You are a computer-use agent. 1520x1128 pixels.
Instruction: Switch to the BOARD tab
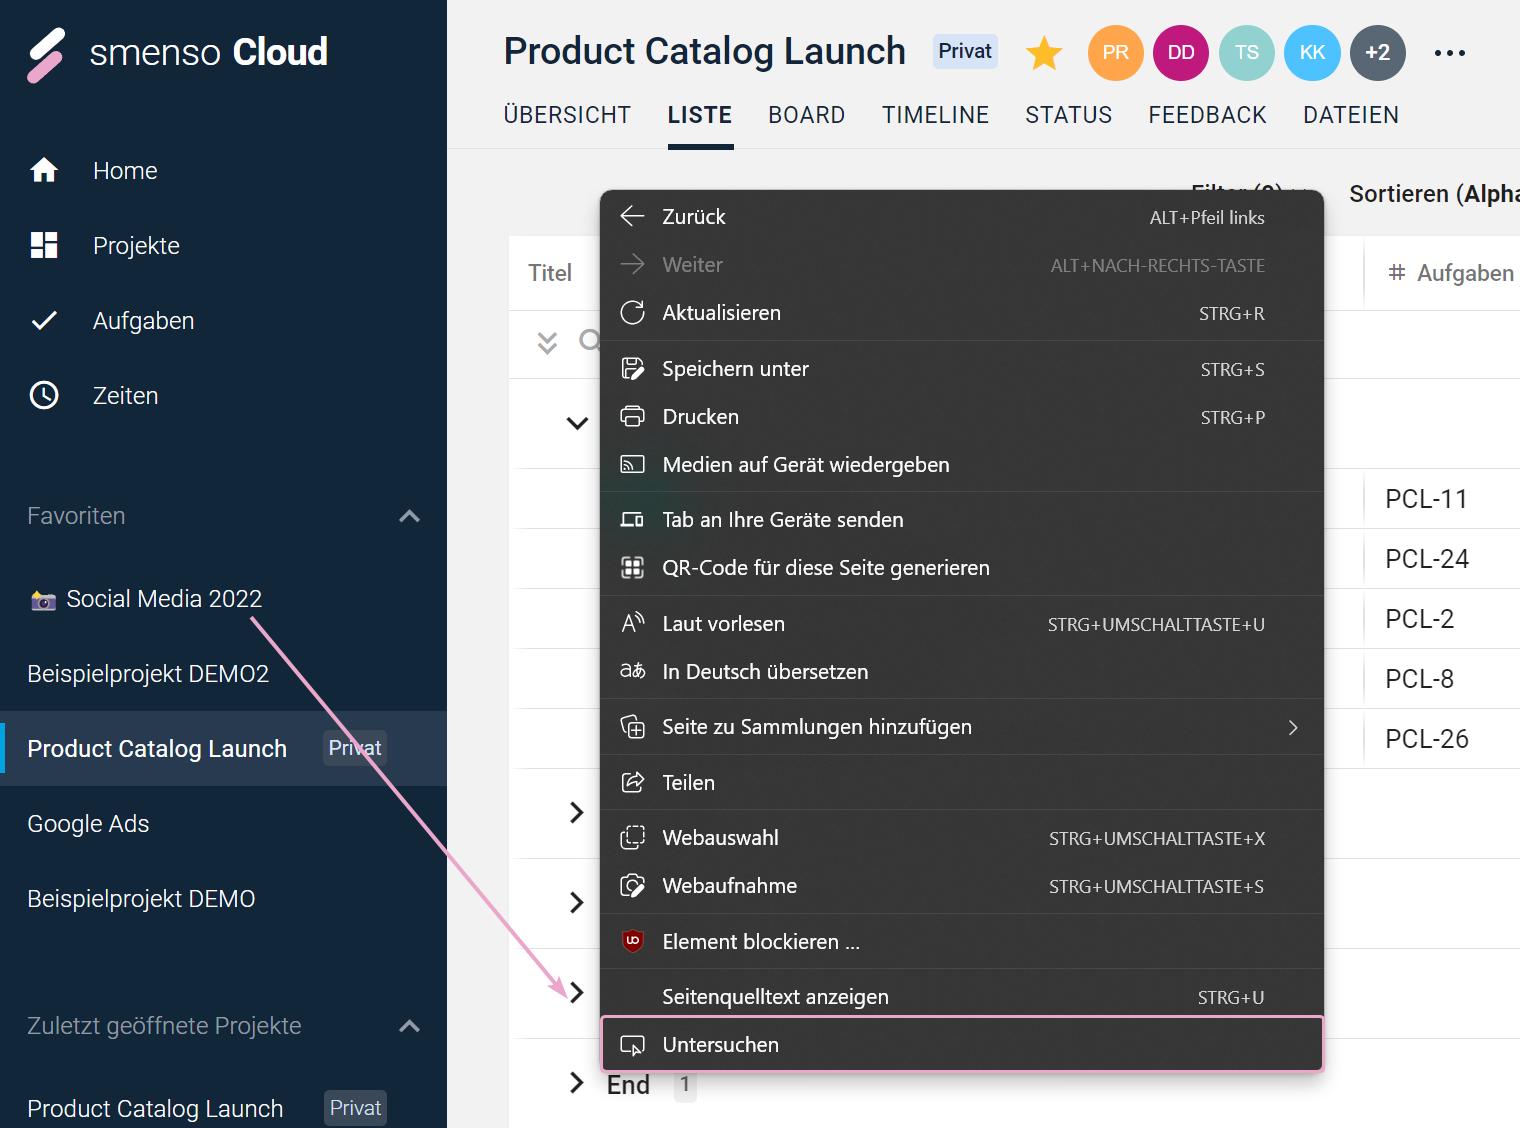[807, 115]
